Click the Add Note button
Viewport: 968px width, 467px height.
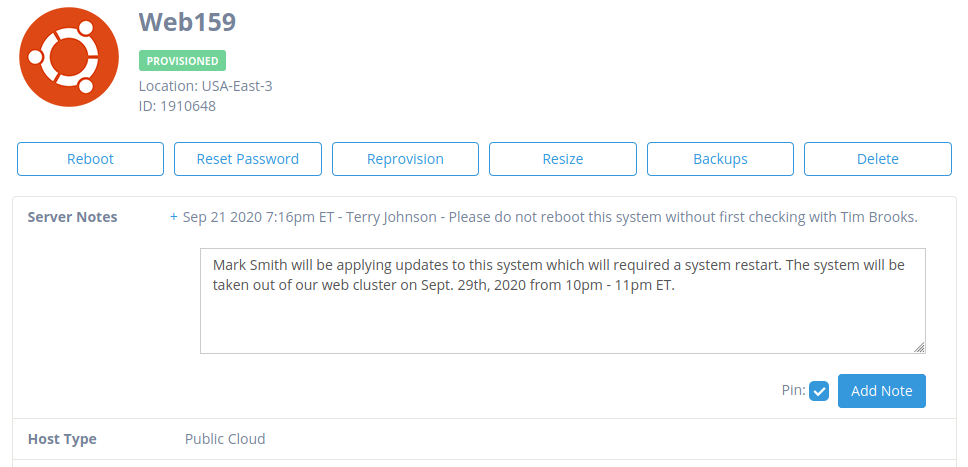point(882,391)
